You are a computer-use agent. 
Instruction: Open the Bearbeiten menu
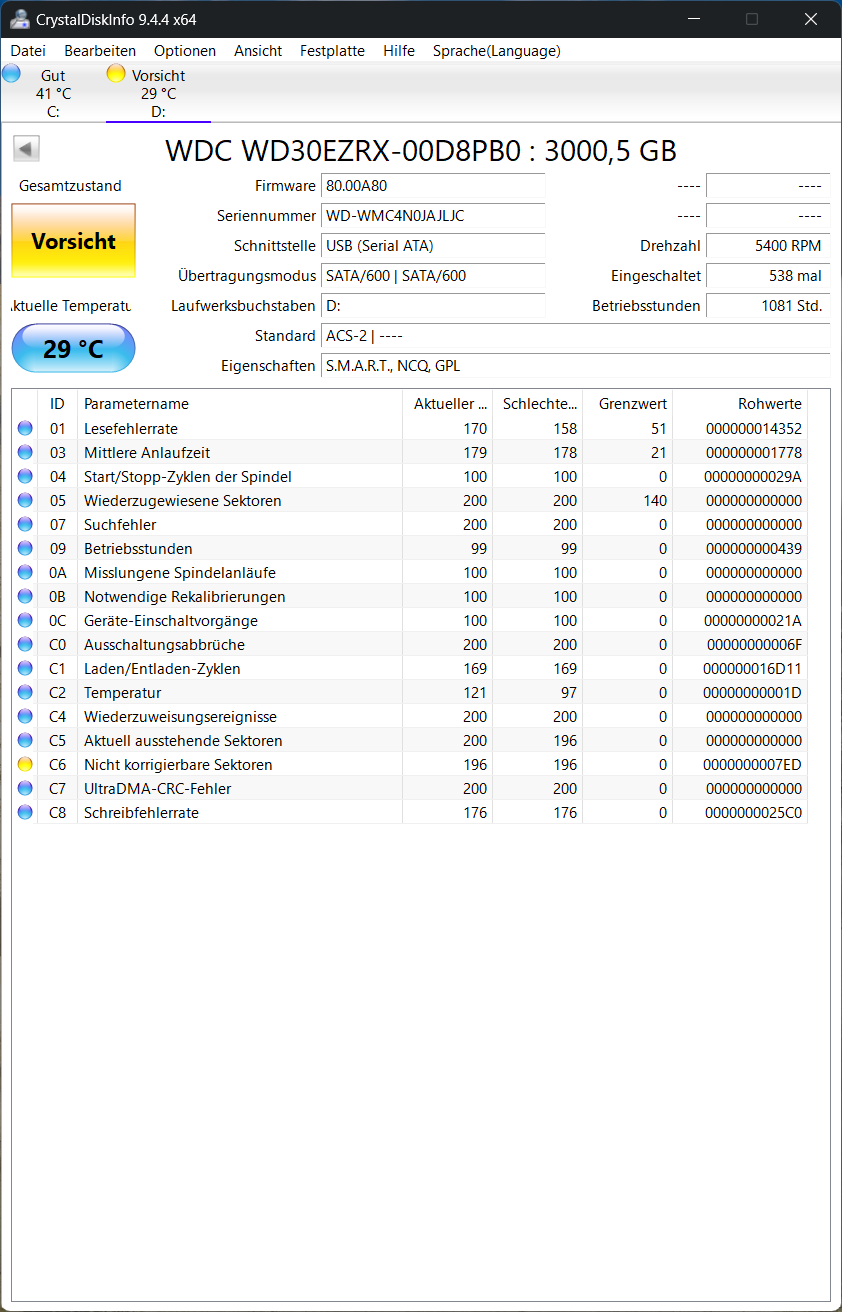pyautogui.click(x=100, y=51)
